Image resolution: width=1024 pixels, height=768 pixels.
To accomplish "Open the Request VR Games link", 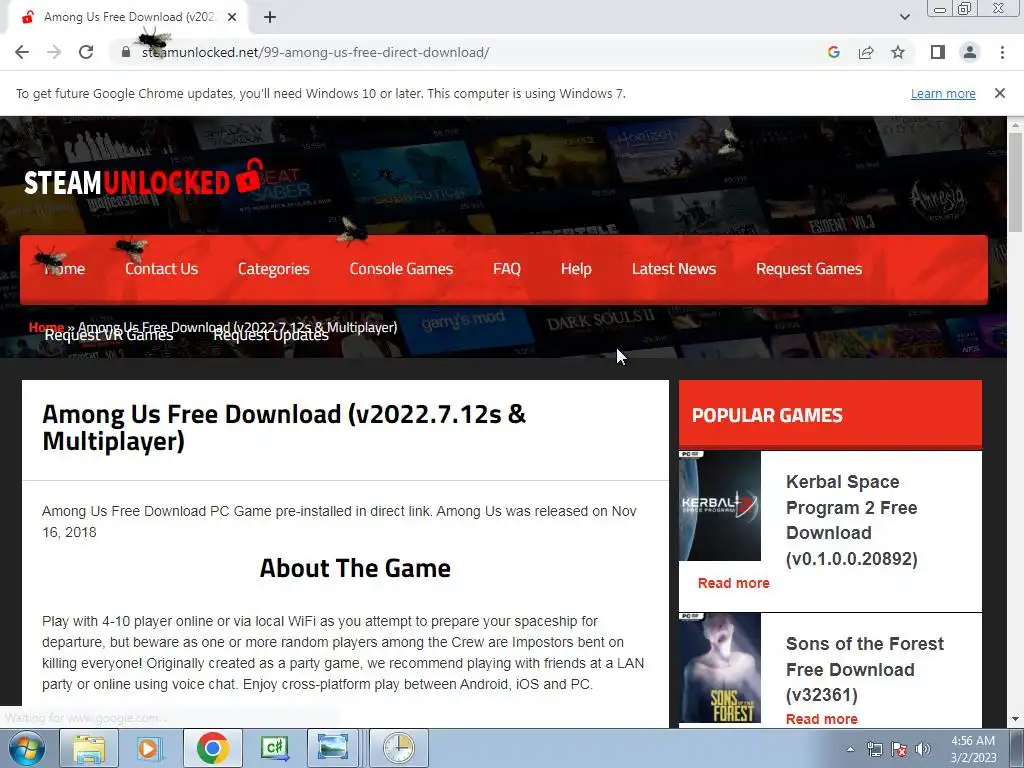I will point(108,336).
